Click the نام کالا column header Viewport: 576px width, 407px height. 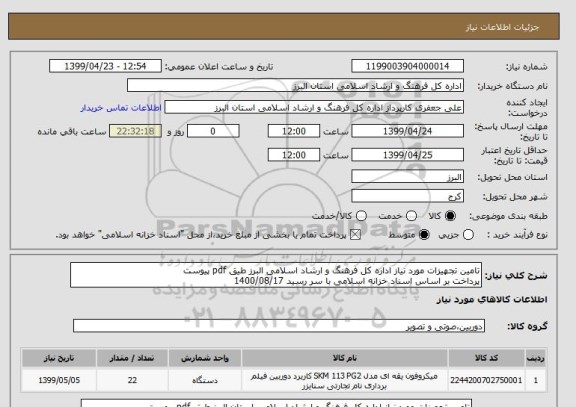point(345,358)
